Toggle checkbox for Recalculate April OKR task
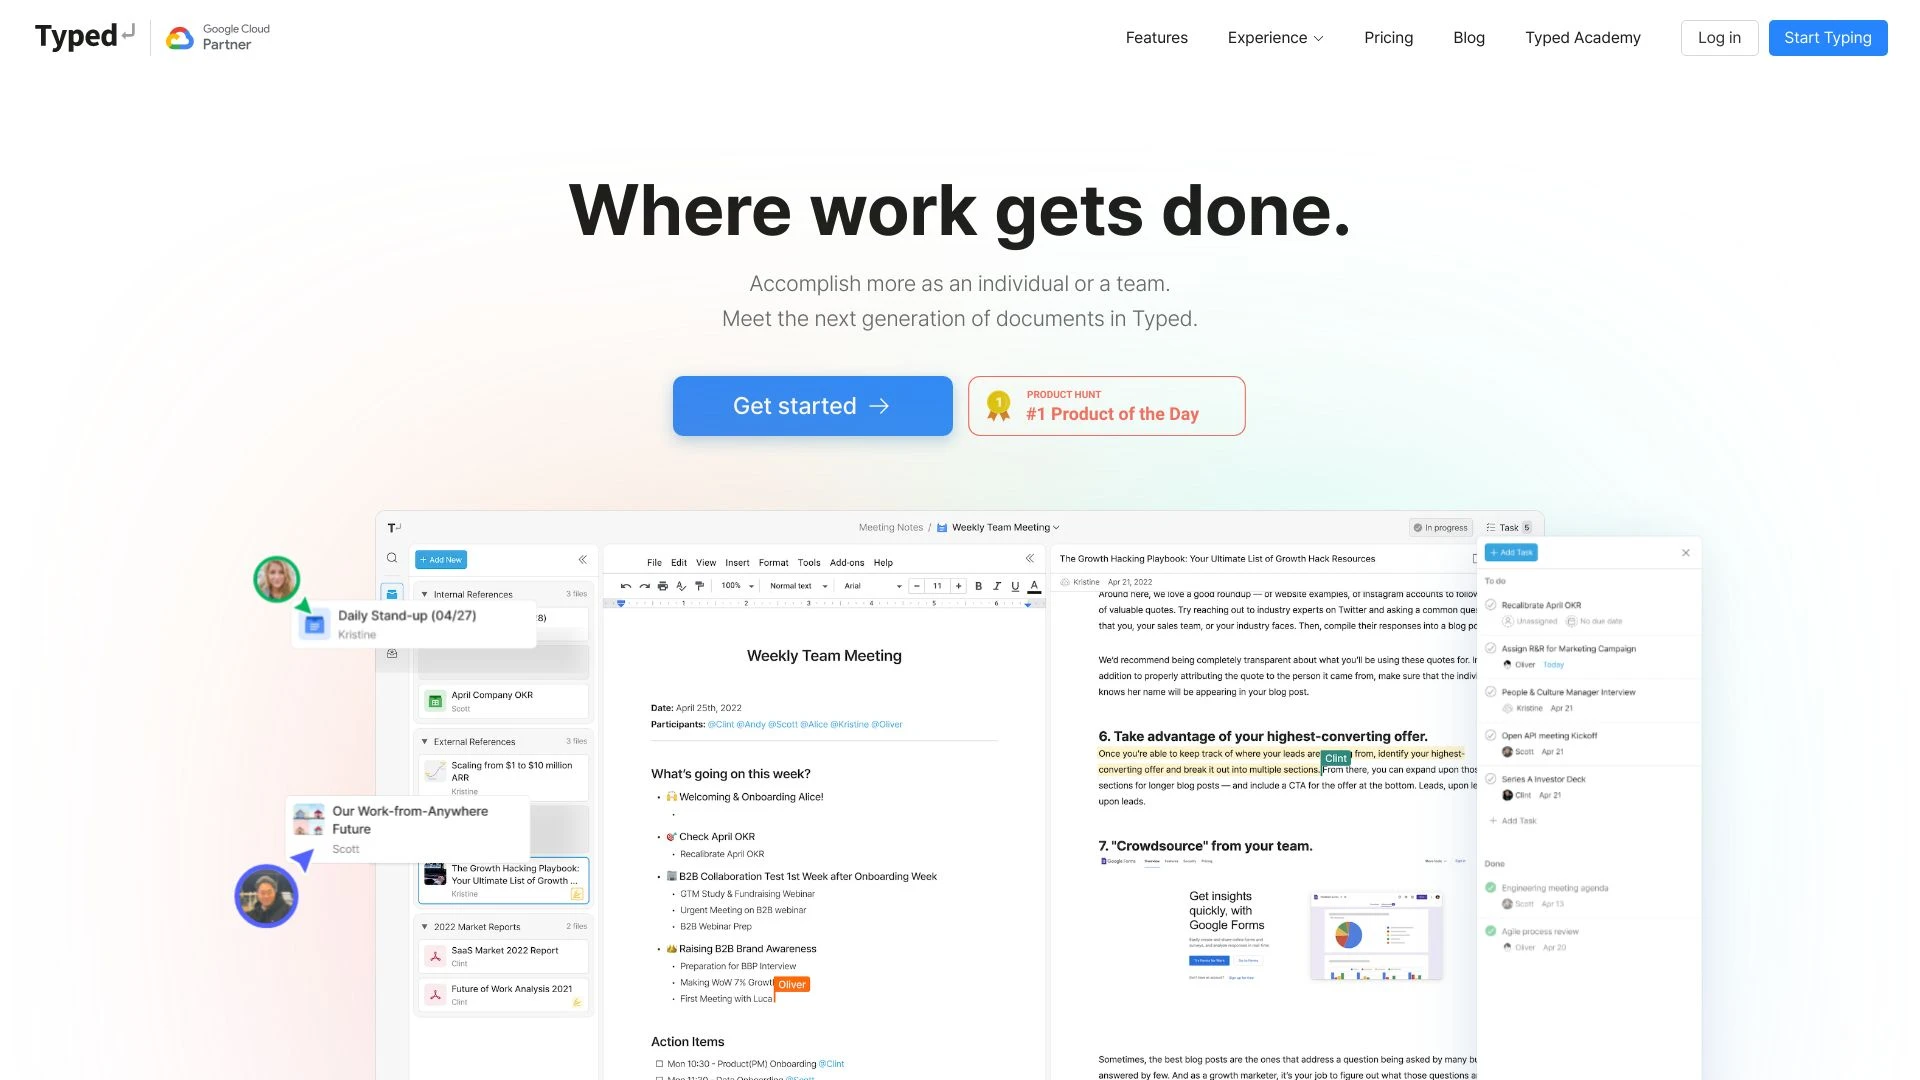The image size is (1920, 1080). click(1491, 604)
